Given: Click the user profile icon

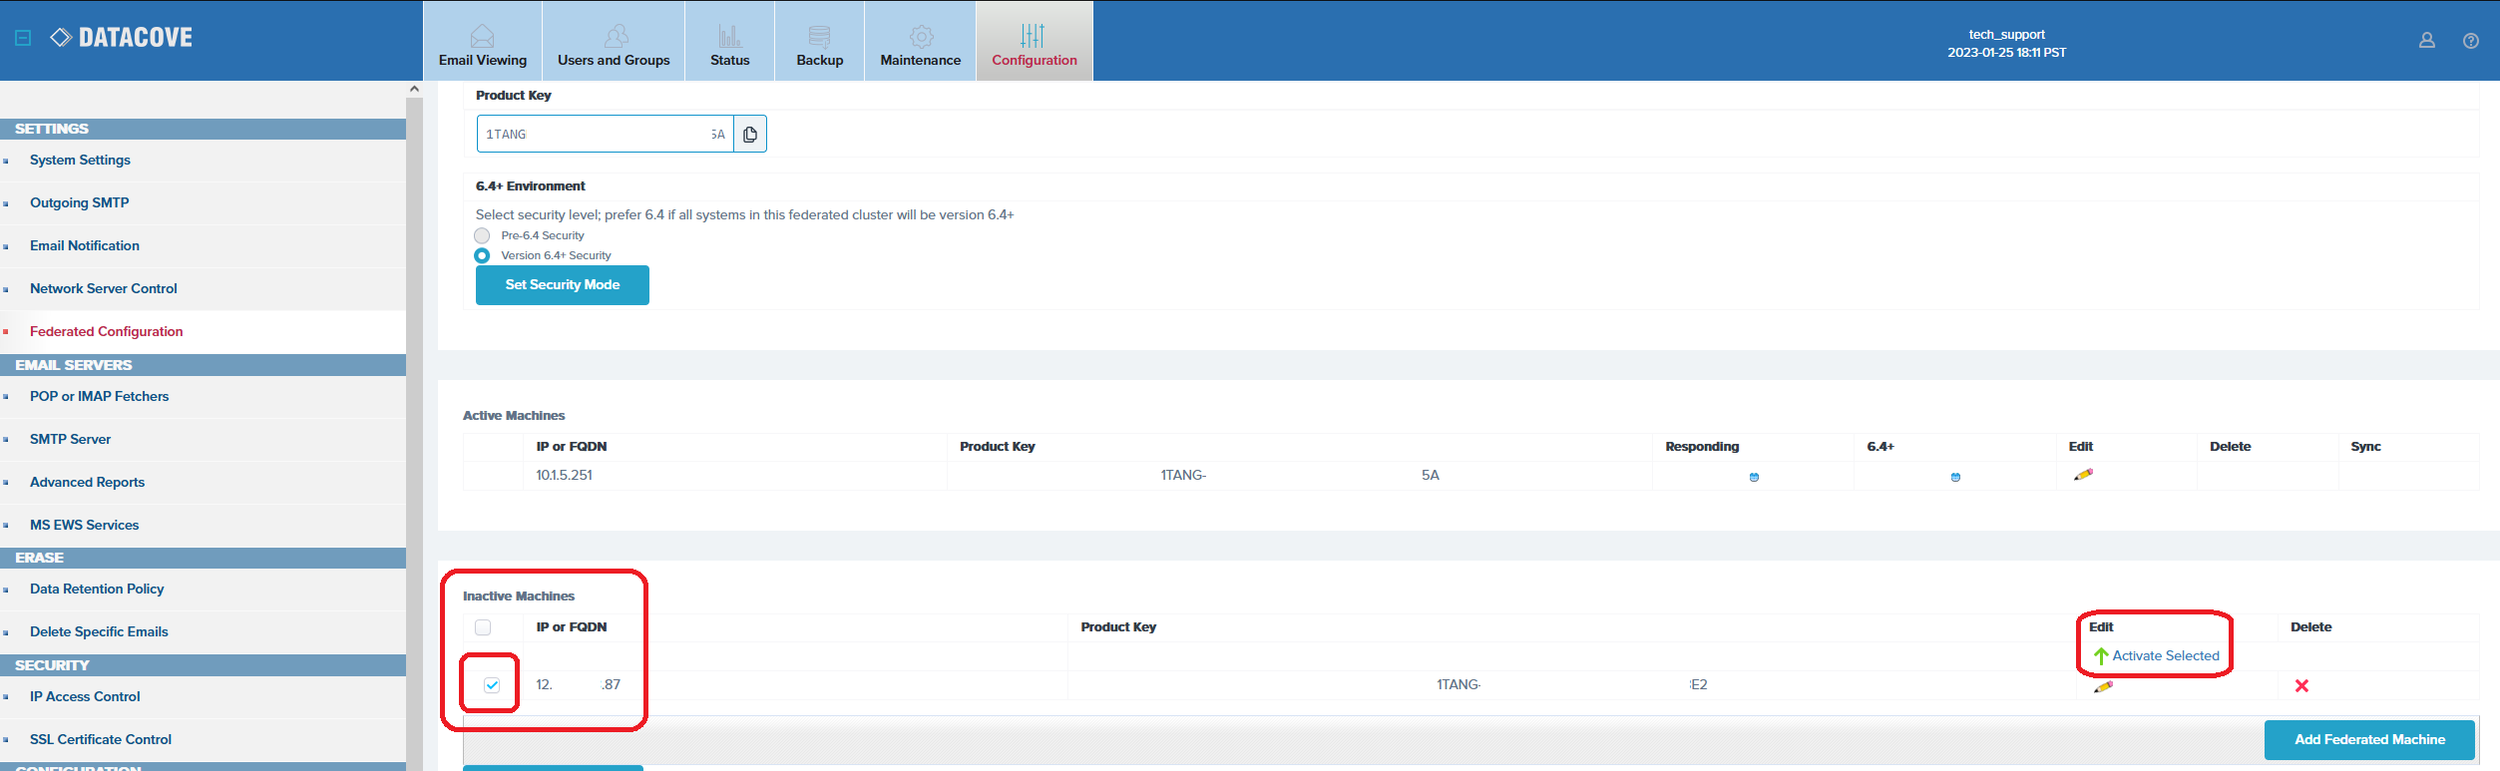Looking at the screenshot, I should 2426,40.
